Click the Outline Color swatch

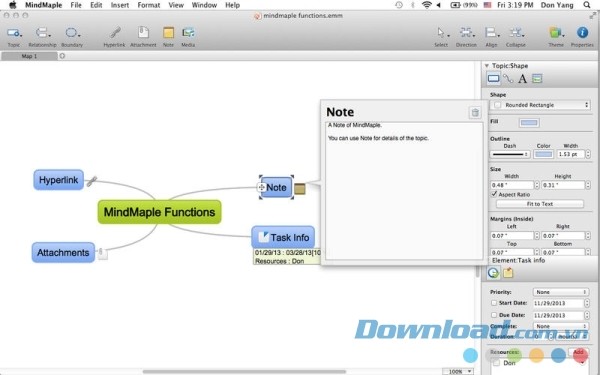(543, 154)
